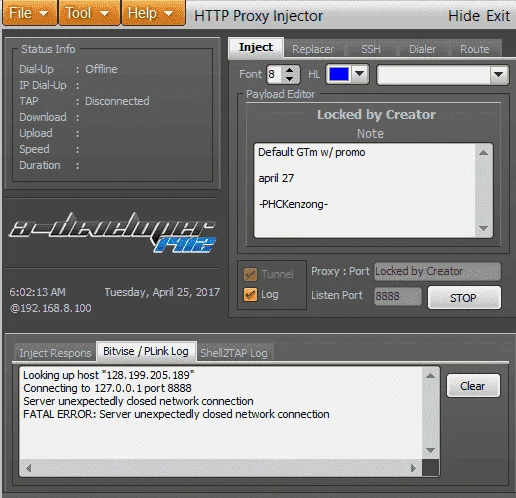
Task: Expand the HL color dropdown arrow
Action: [359, 74]
